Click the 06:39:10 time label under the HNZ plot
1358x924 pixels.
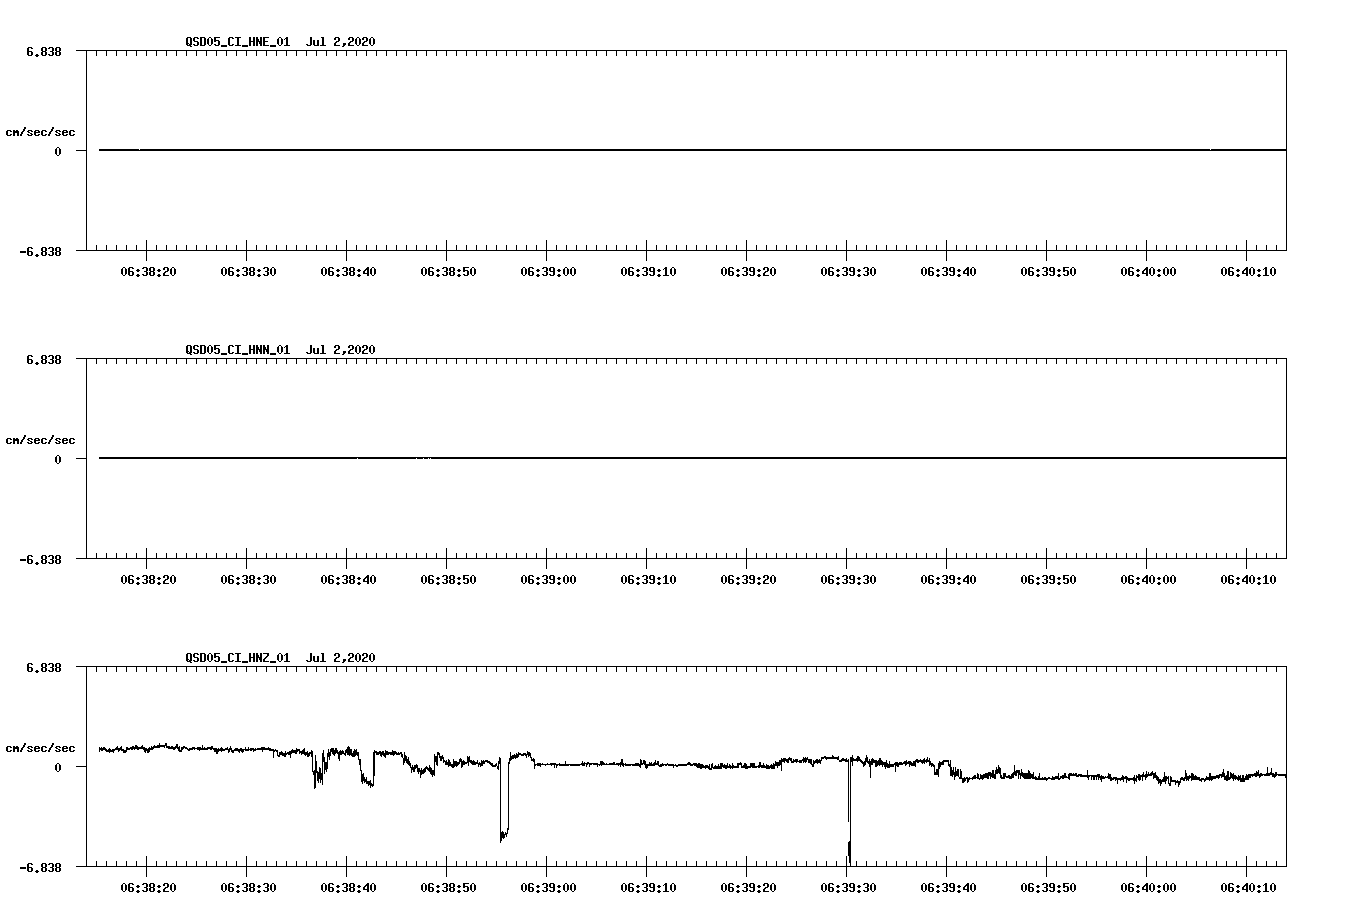pos(648,887)
